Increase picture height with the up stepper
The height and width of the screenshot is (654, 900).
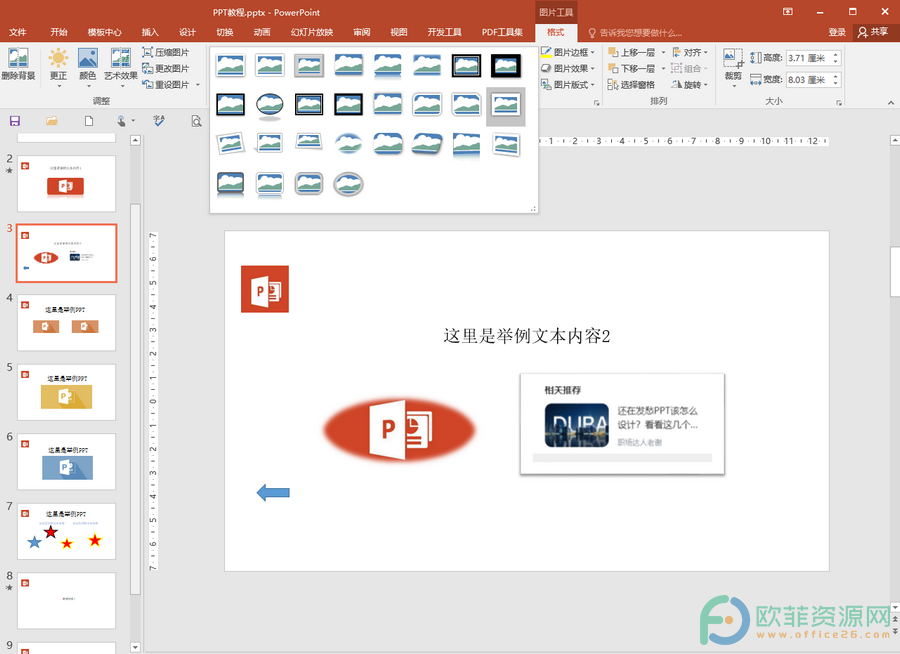(x=836, y=55)
